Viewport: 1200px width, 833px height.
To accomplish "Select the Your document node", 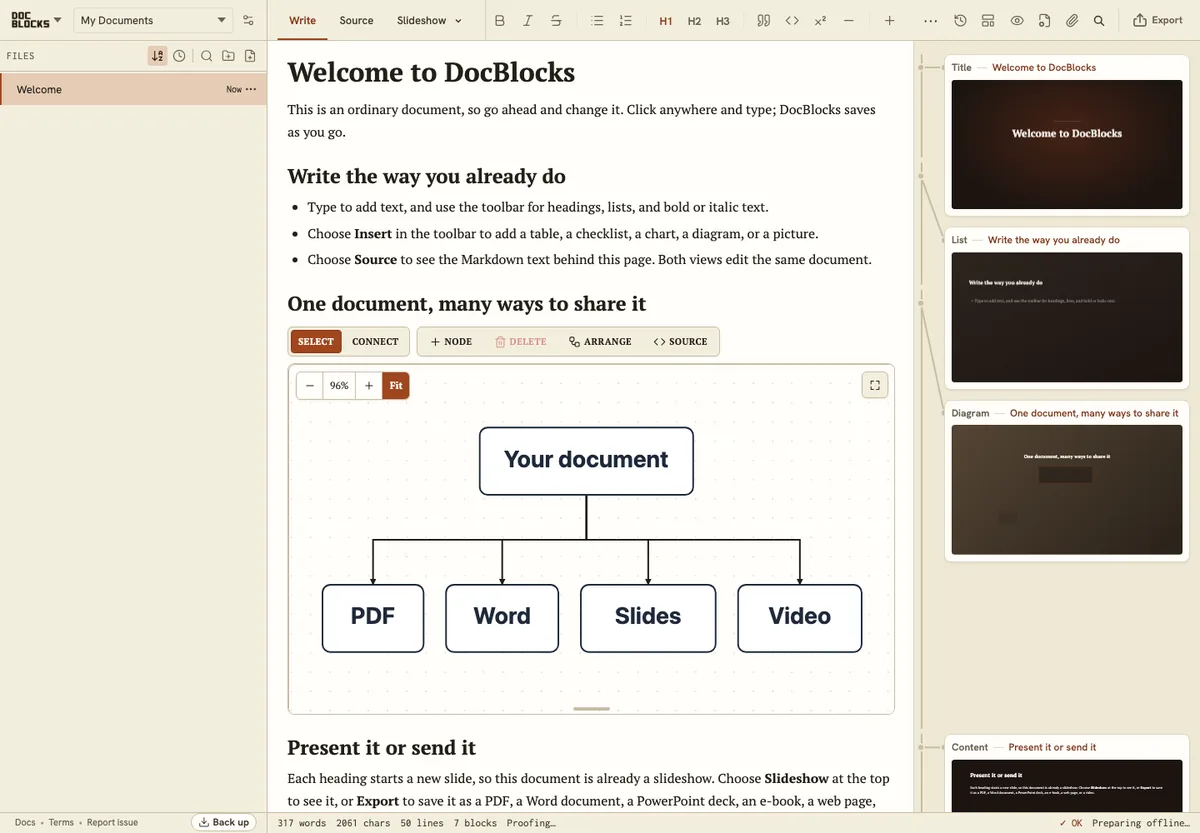I will [x=586, y=461].
